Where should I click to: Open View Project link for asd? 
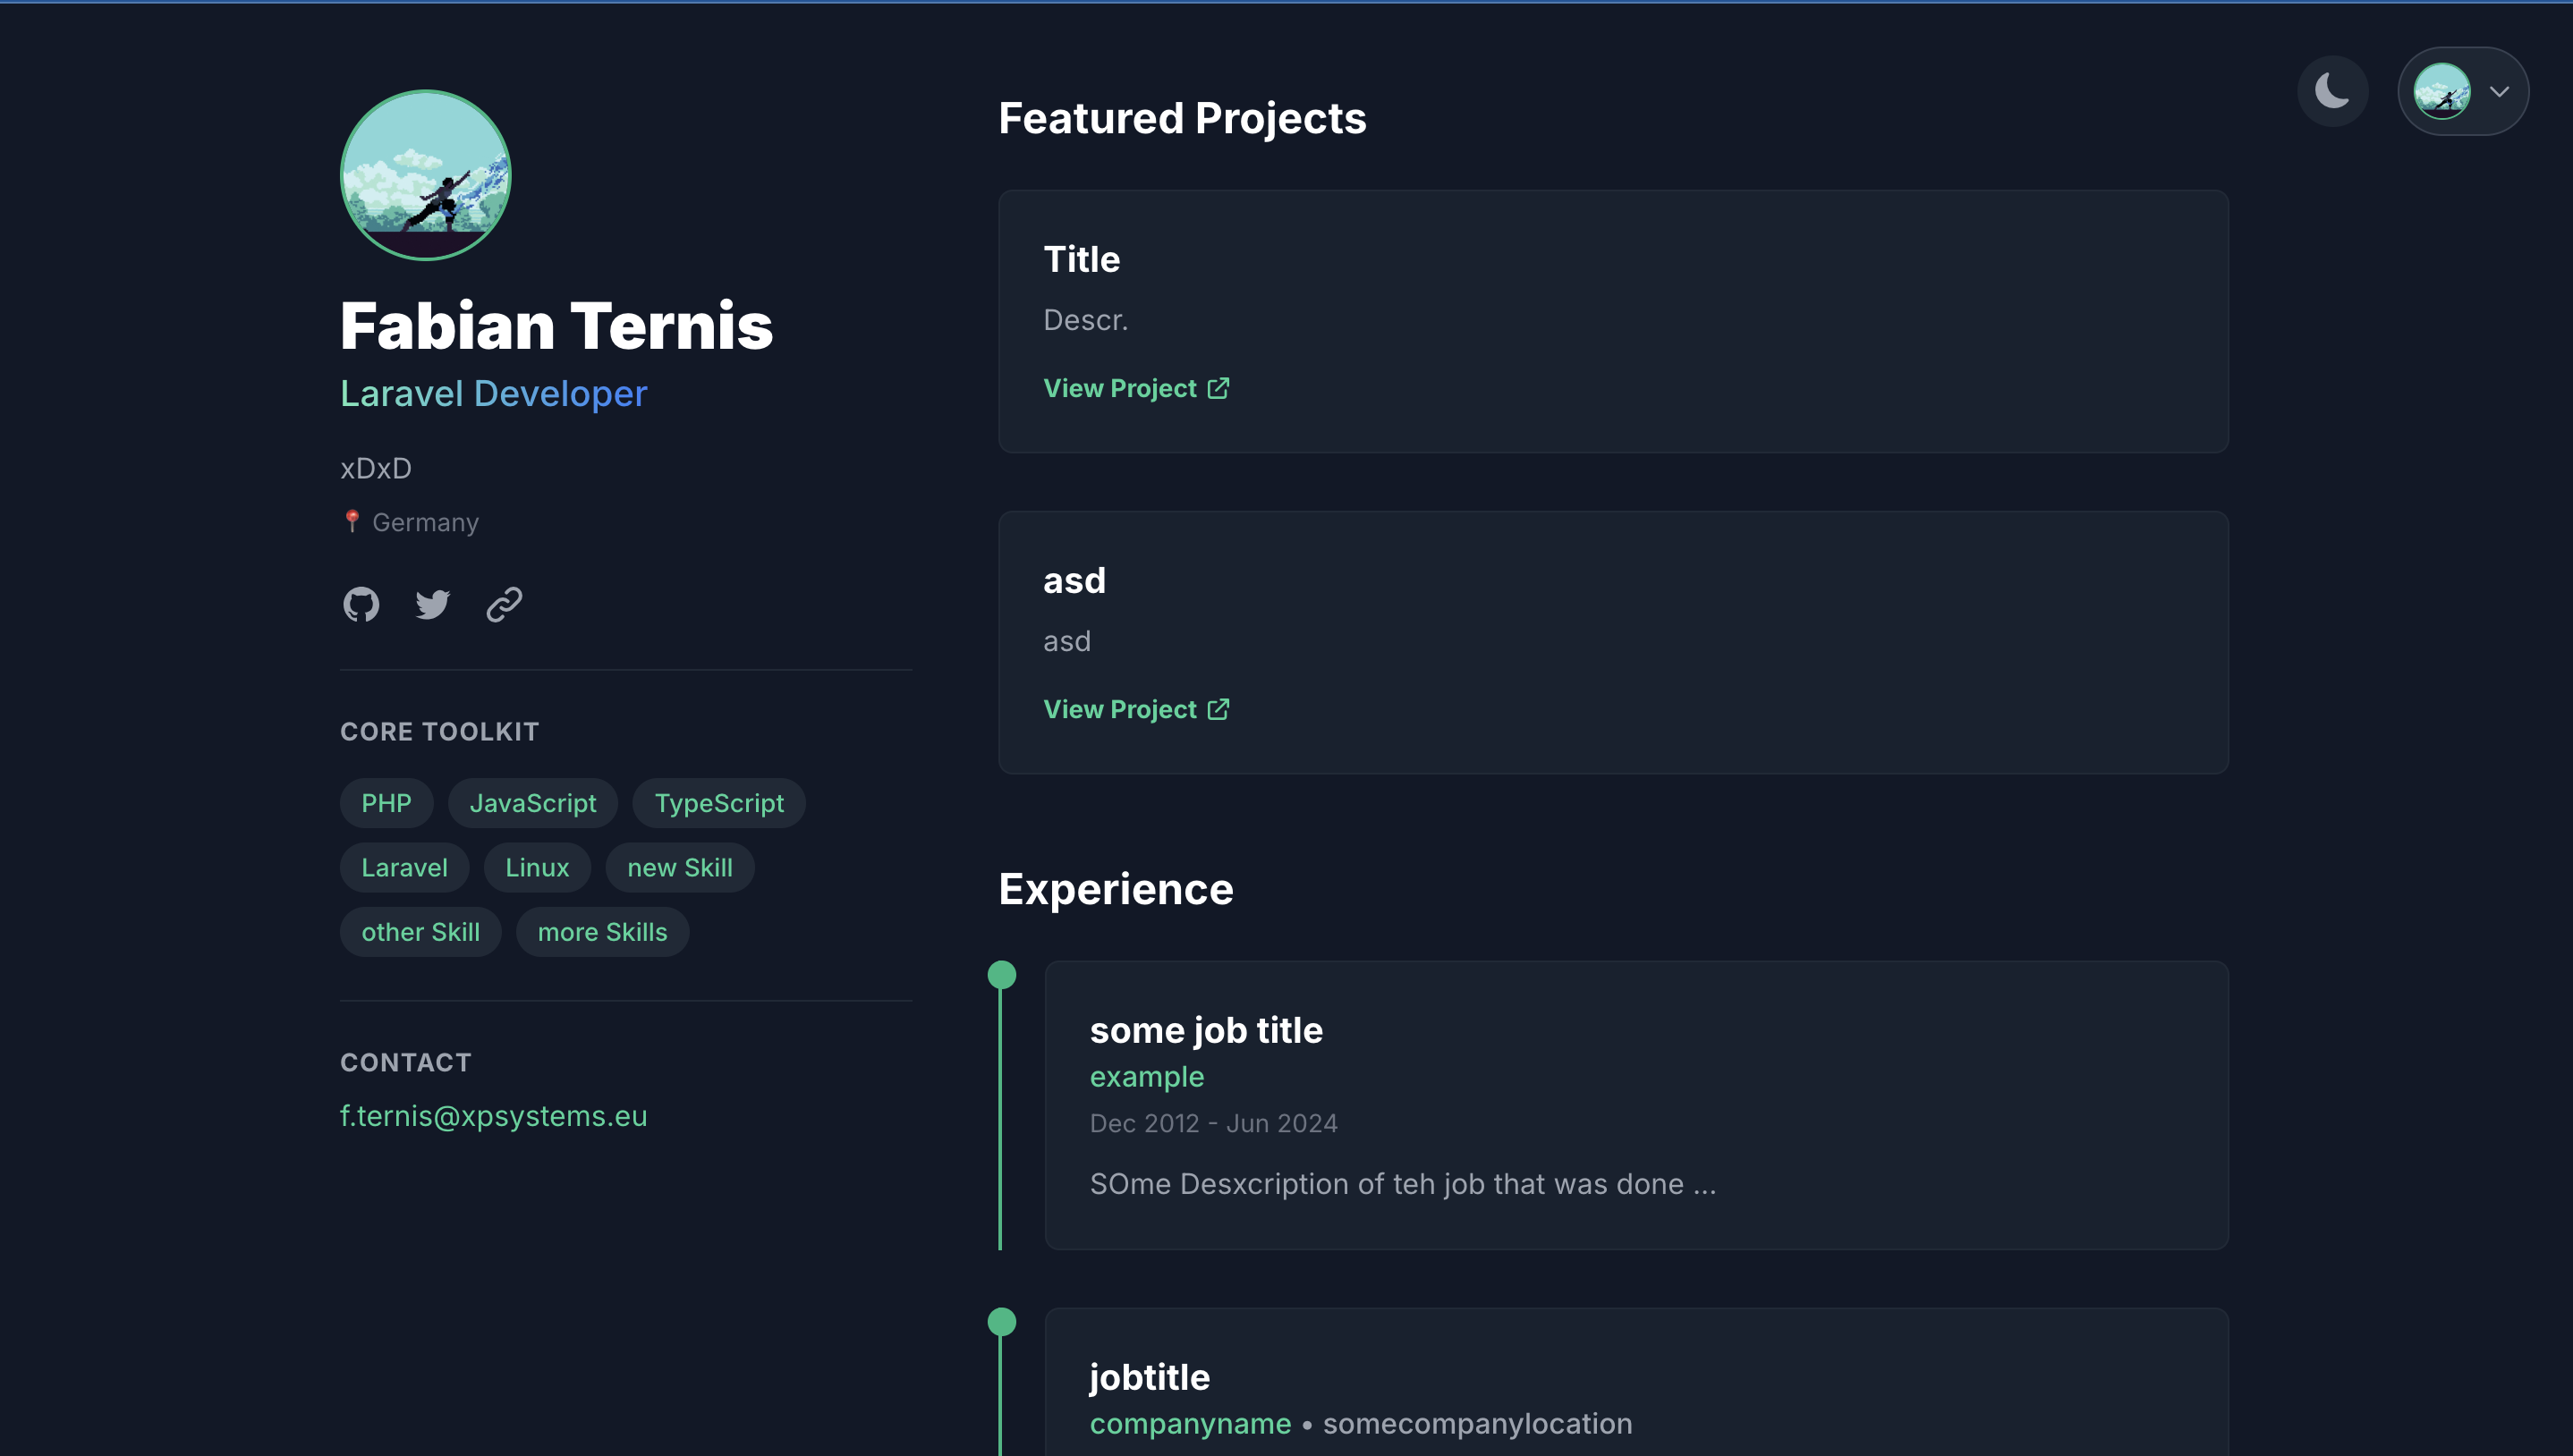(x=1120, y=709)
